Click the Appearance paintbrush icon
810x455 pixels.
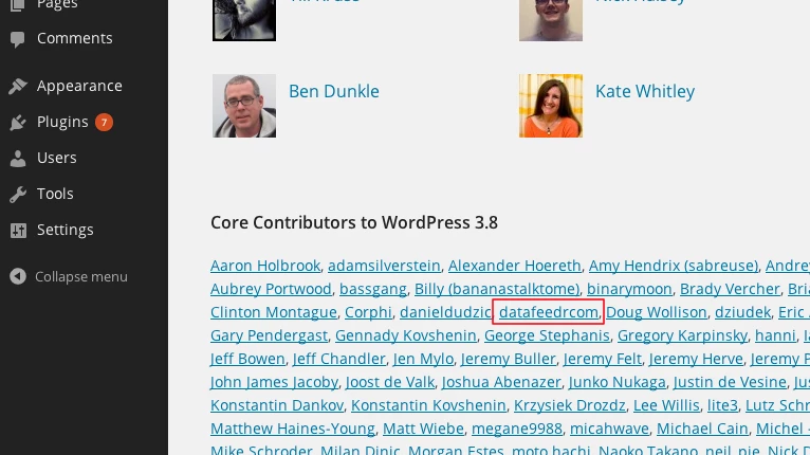tap(18, 86)
